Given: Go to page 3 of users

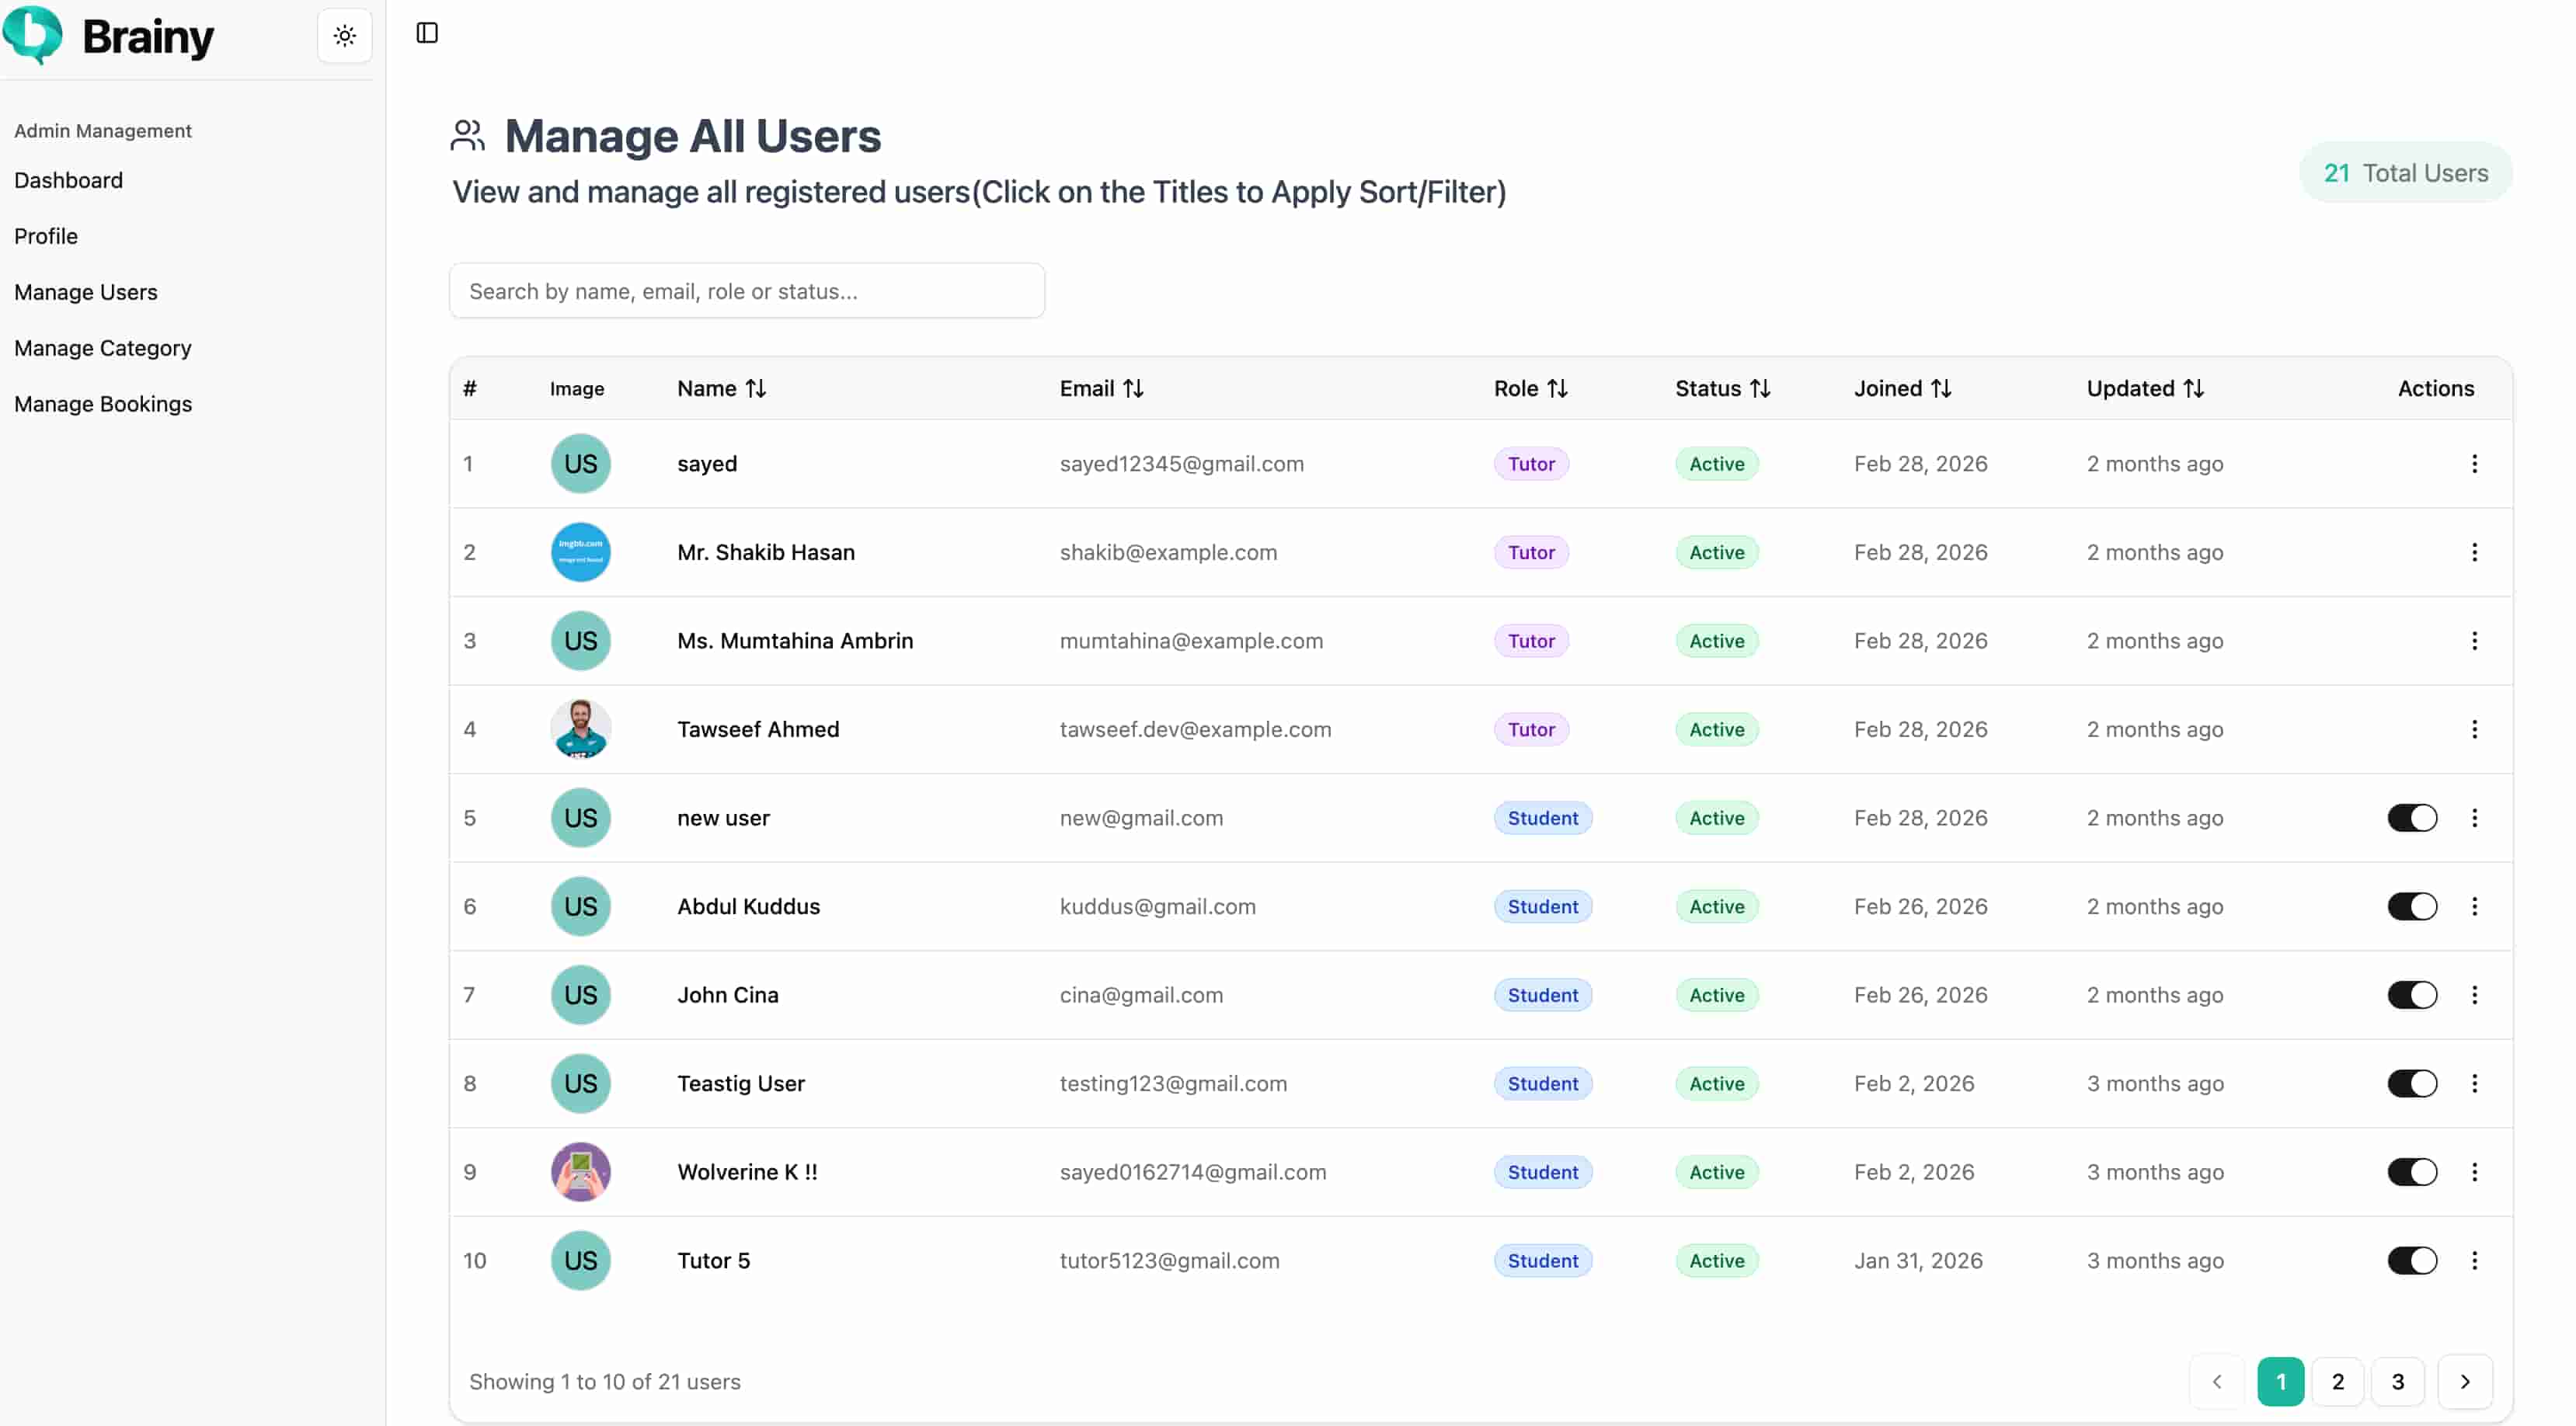Looking at the screenshot, I should click(2397, 1381).
